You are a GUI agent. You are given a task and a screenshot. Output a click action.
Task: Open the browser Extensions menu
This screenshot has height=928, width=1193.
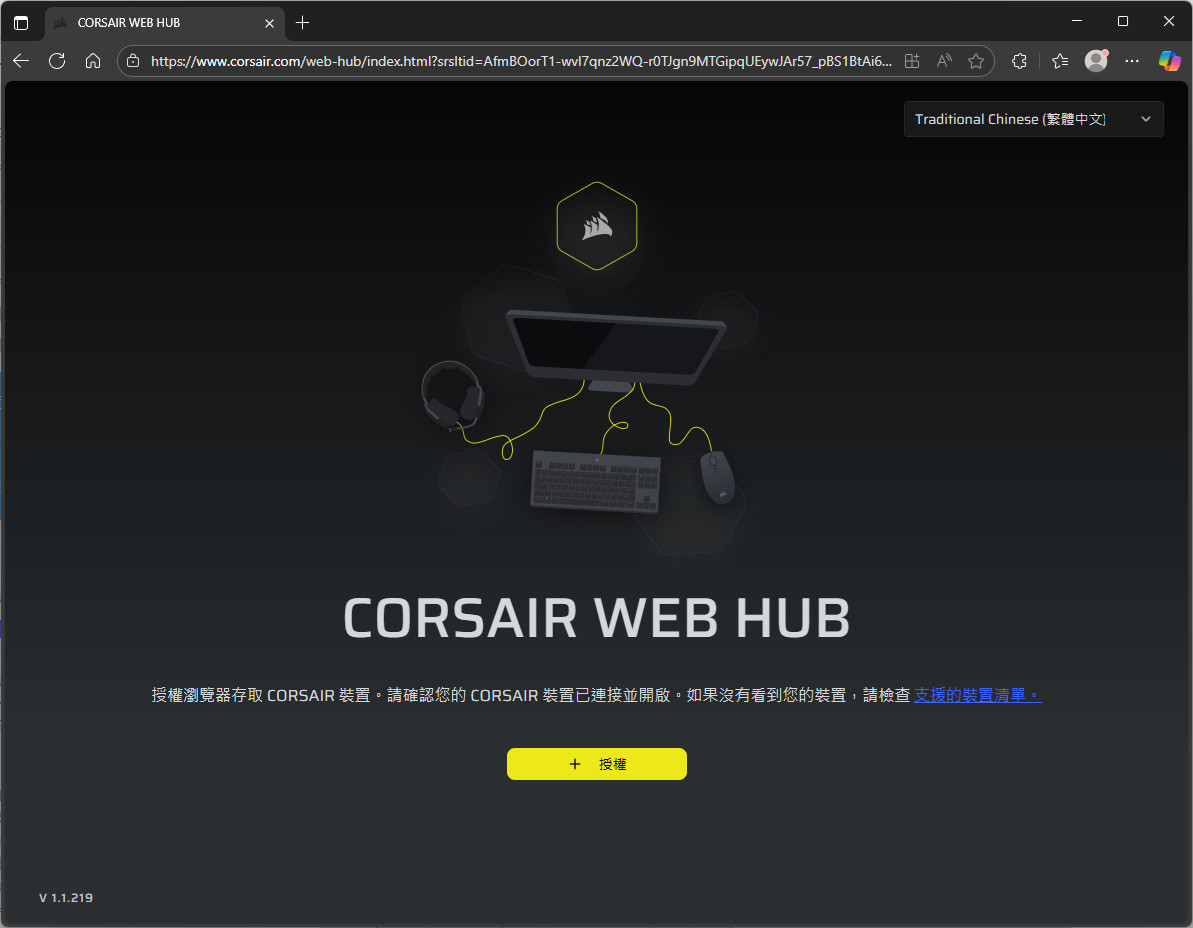click(x=1020, y=61)
